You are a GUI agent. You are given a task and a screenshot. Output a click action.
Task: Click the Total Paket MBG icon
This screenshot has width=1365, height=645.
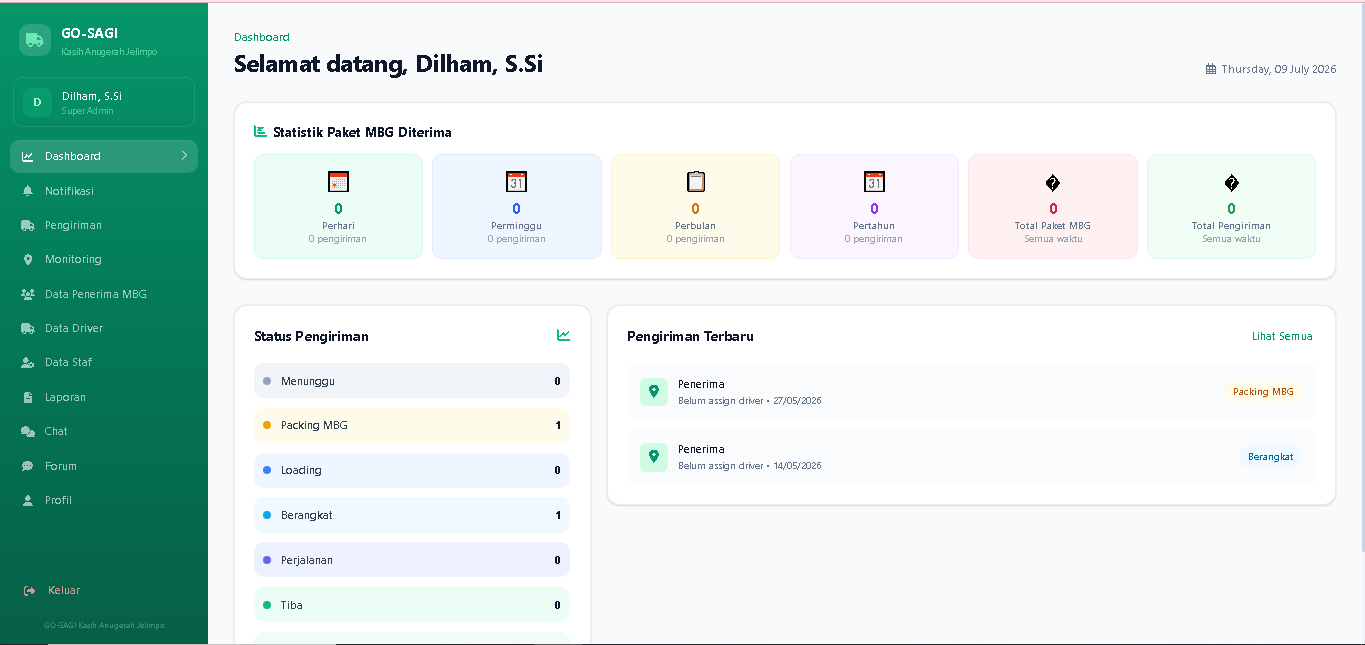(1053, 183)
